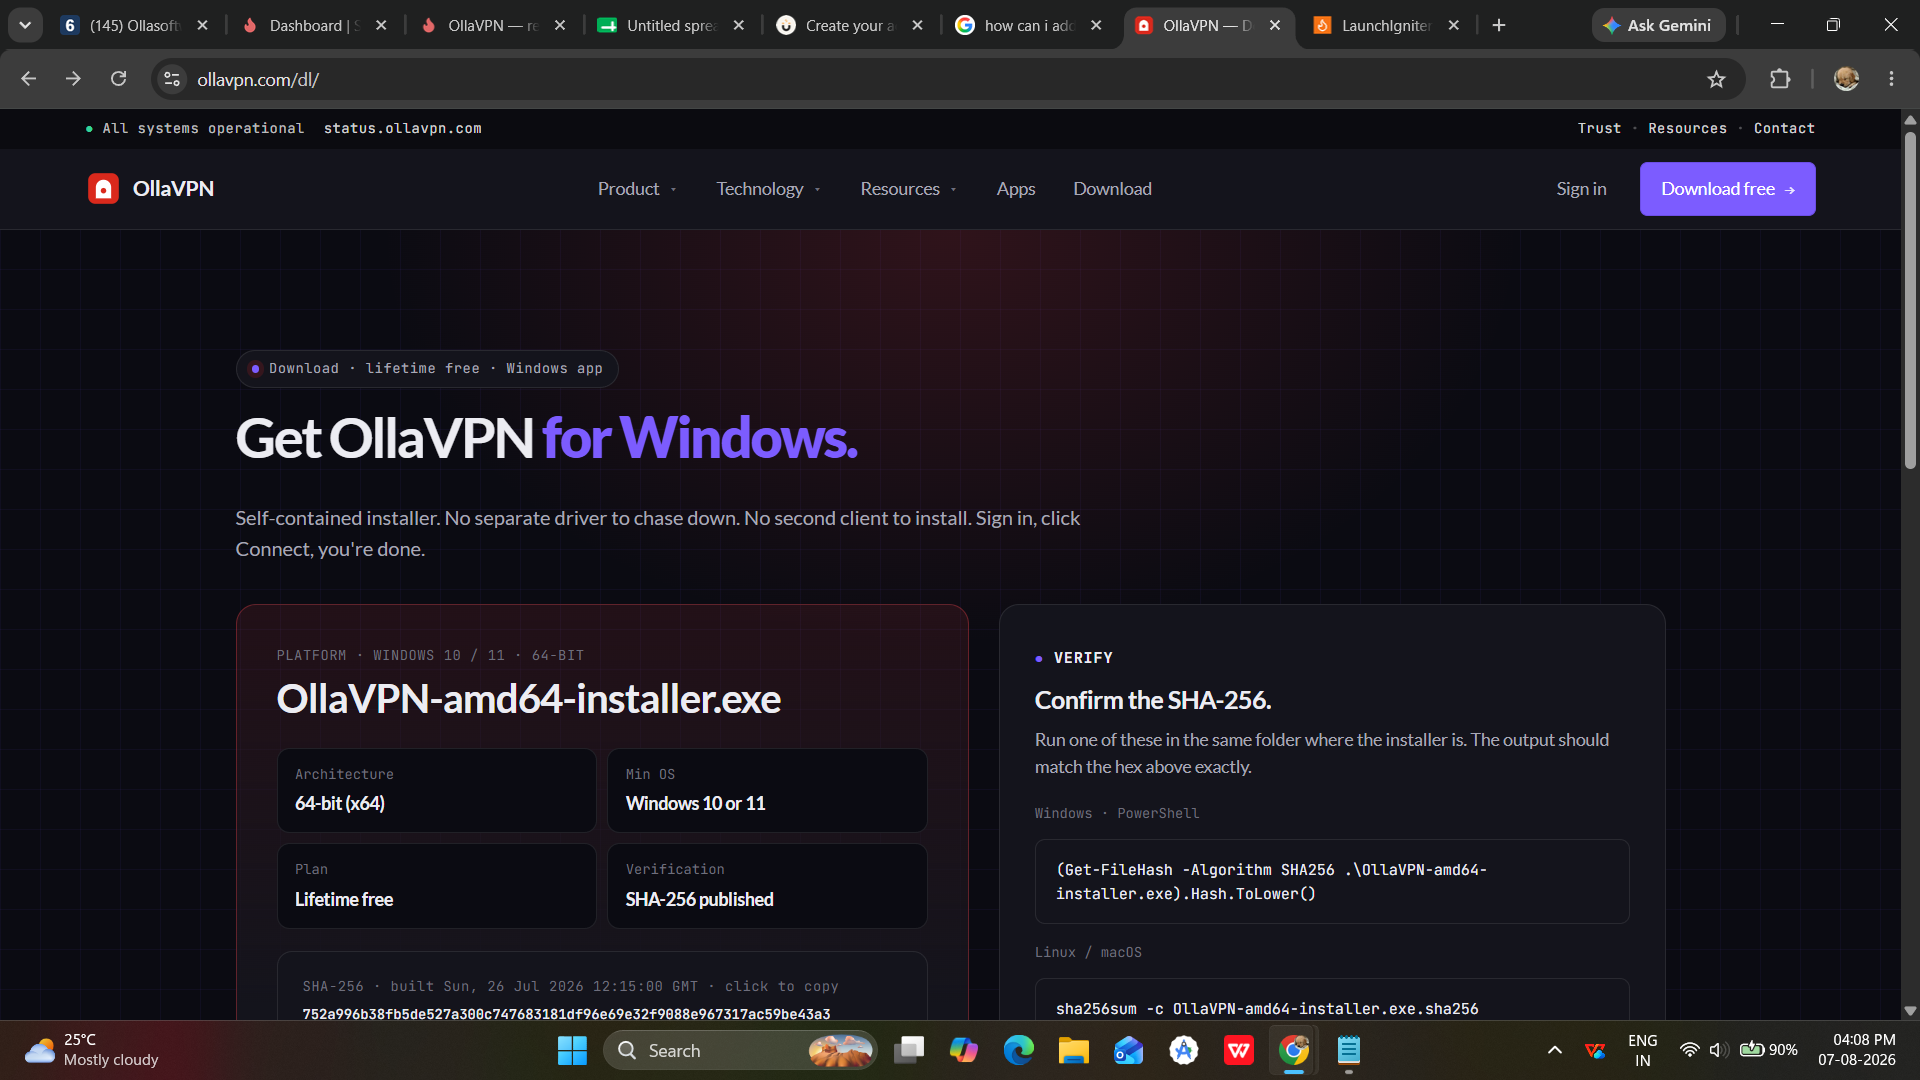
Task: Open the blue circular A app on the taskbar
Action: (x=1184, y=1050)
